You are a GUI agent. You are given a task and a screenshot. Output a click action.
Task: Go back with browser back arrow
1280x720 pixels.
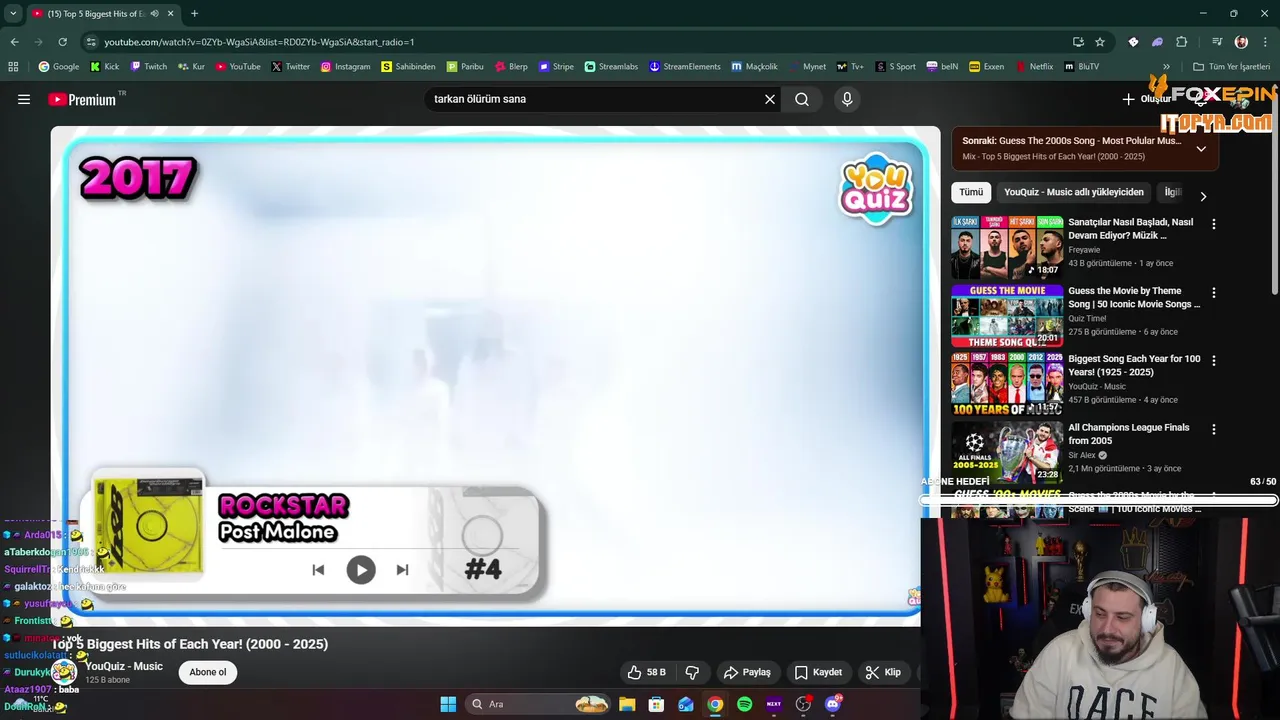[14, 42]
